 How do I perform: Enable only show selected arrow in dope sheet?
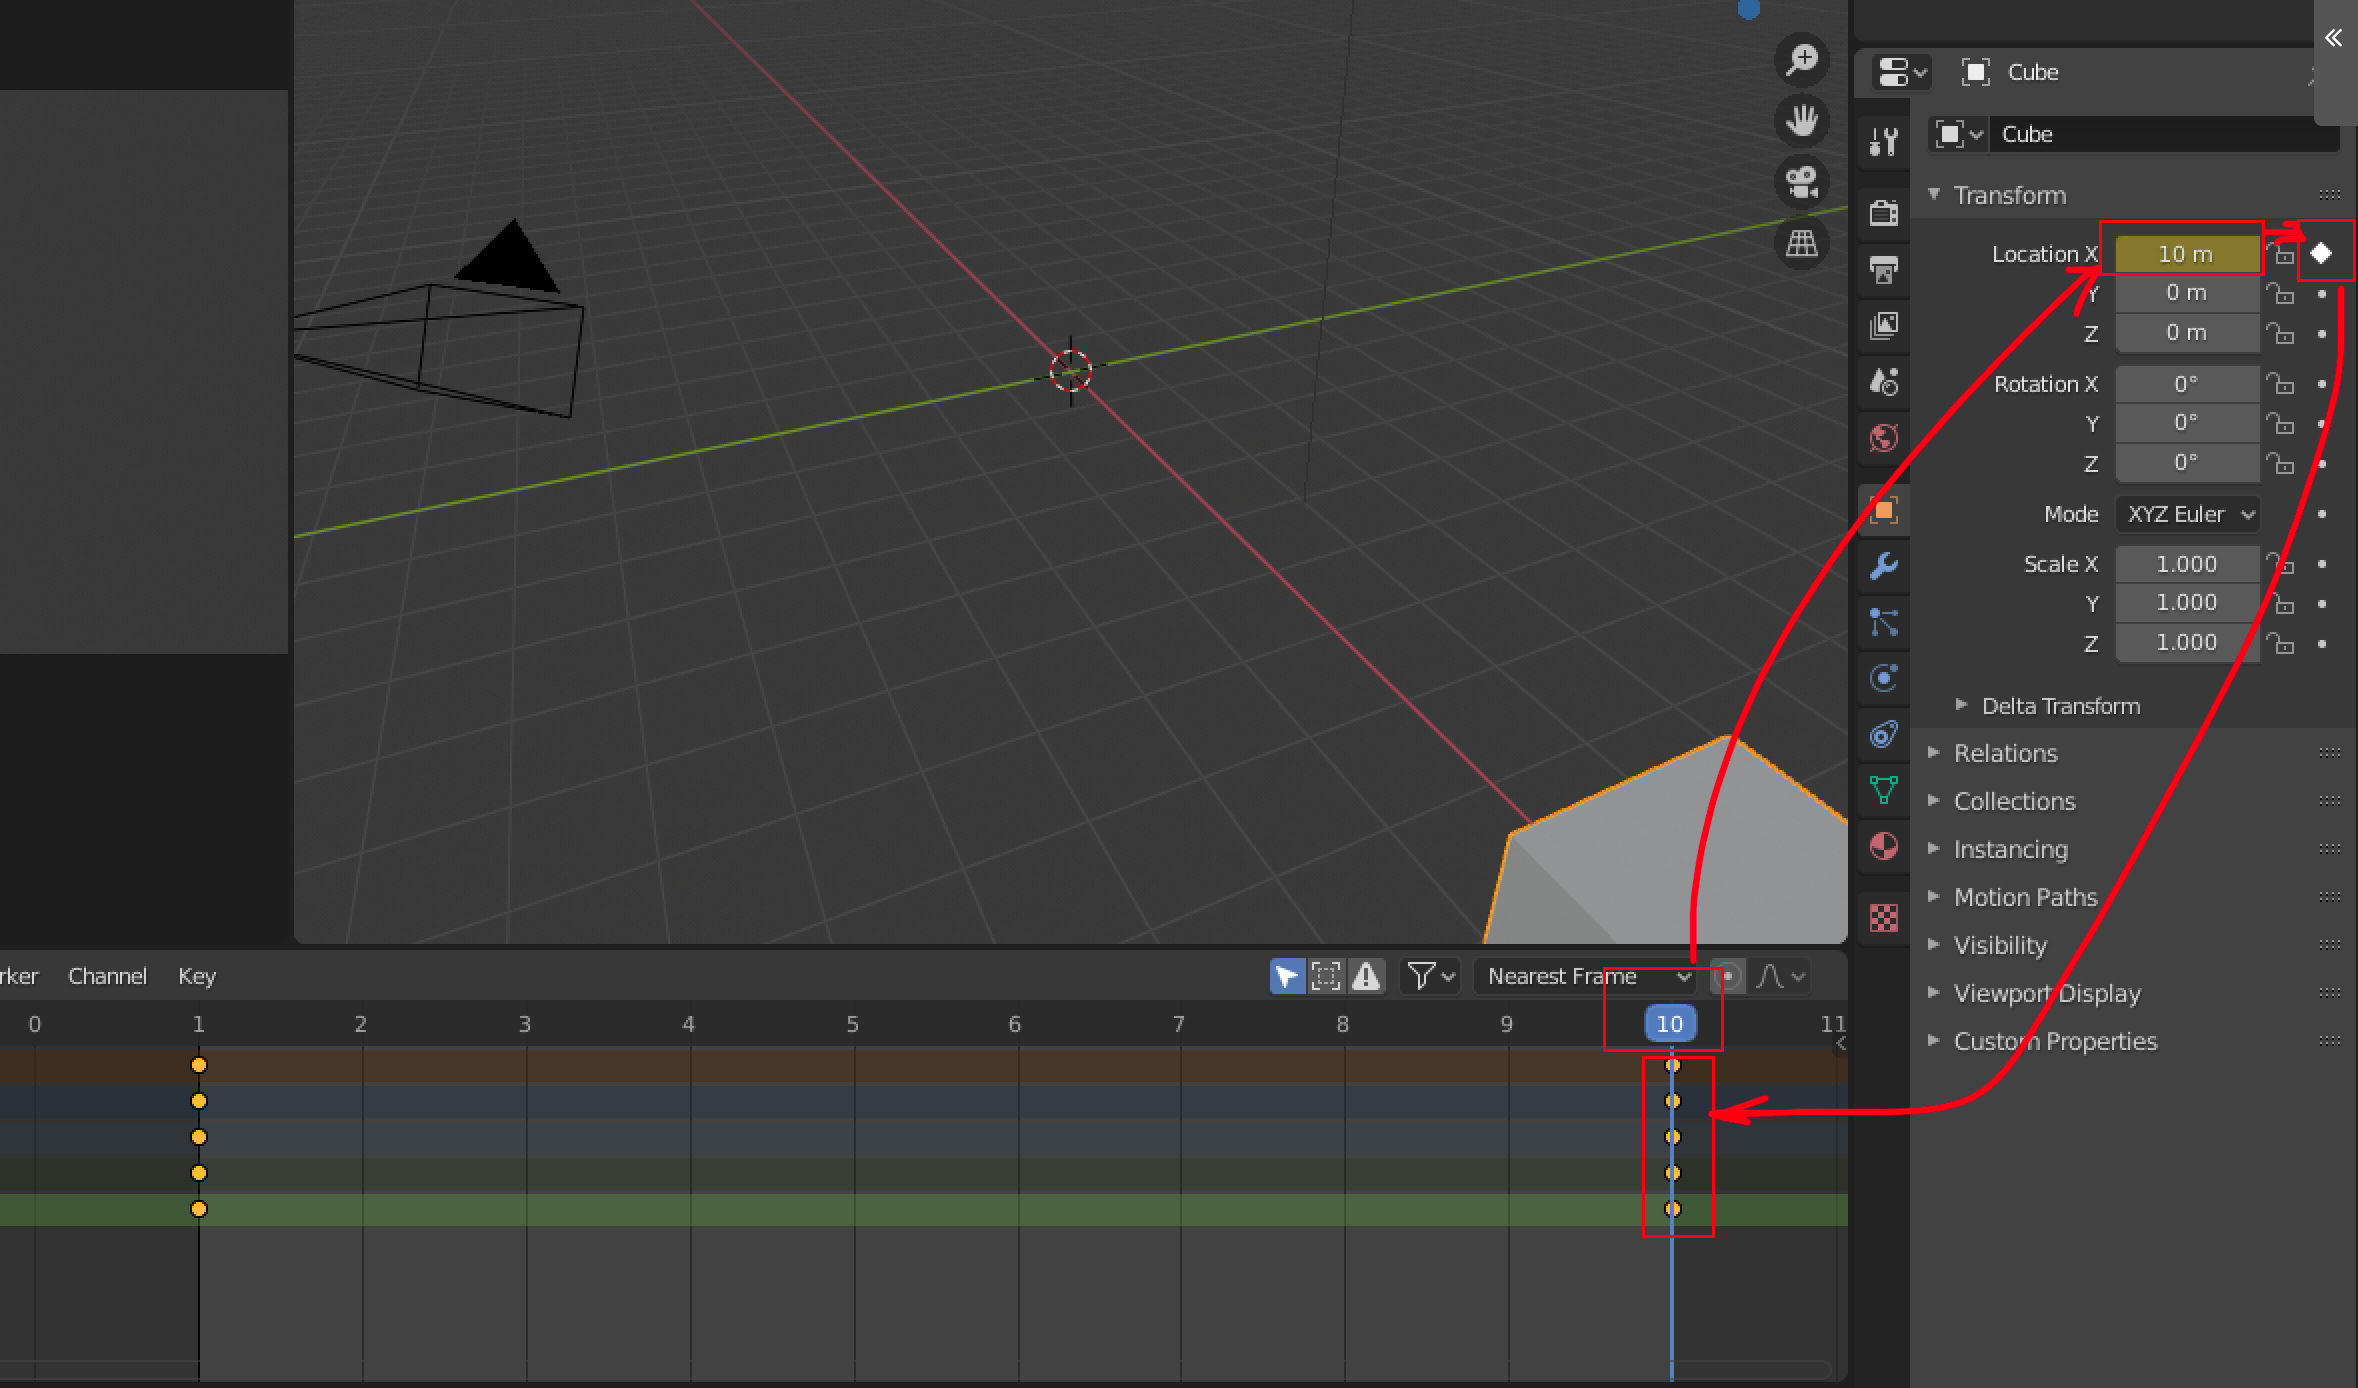pyautogui.click(x=1287, y=976)
